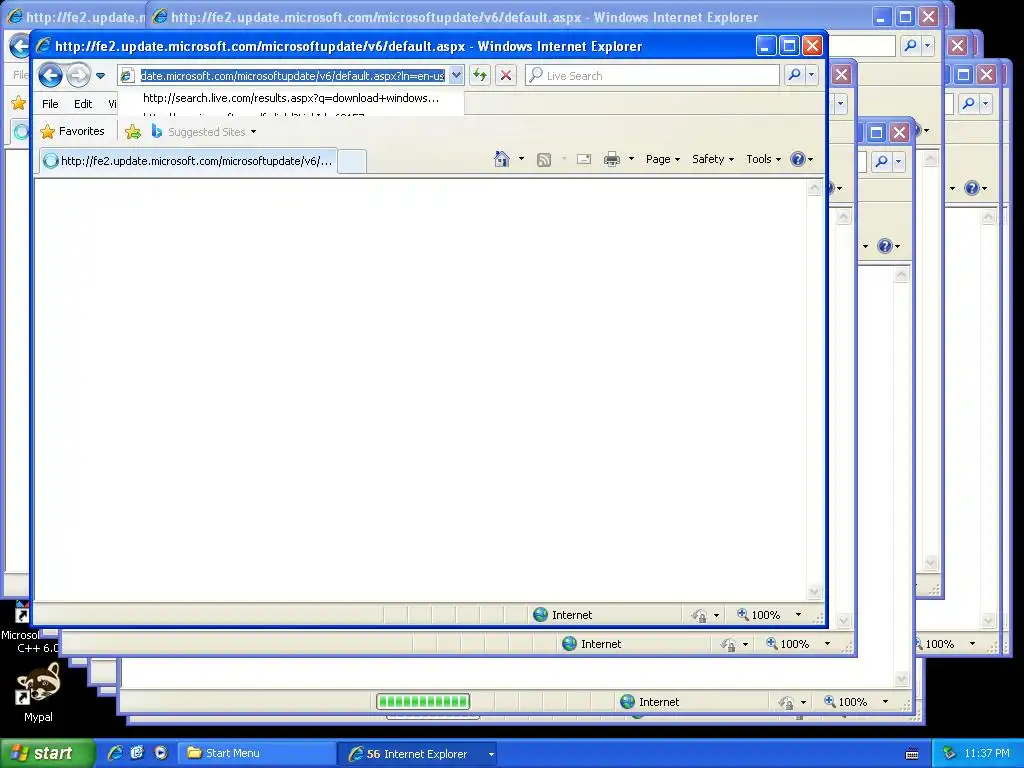Viewport: 1024px width, 768px height.
Task: Launch Windows Media Player from Quick Launch
Action: (x=161, y=753)
